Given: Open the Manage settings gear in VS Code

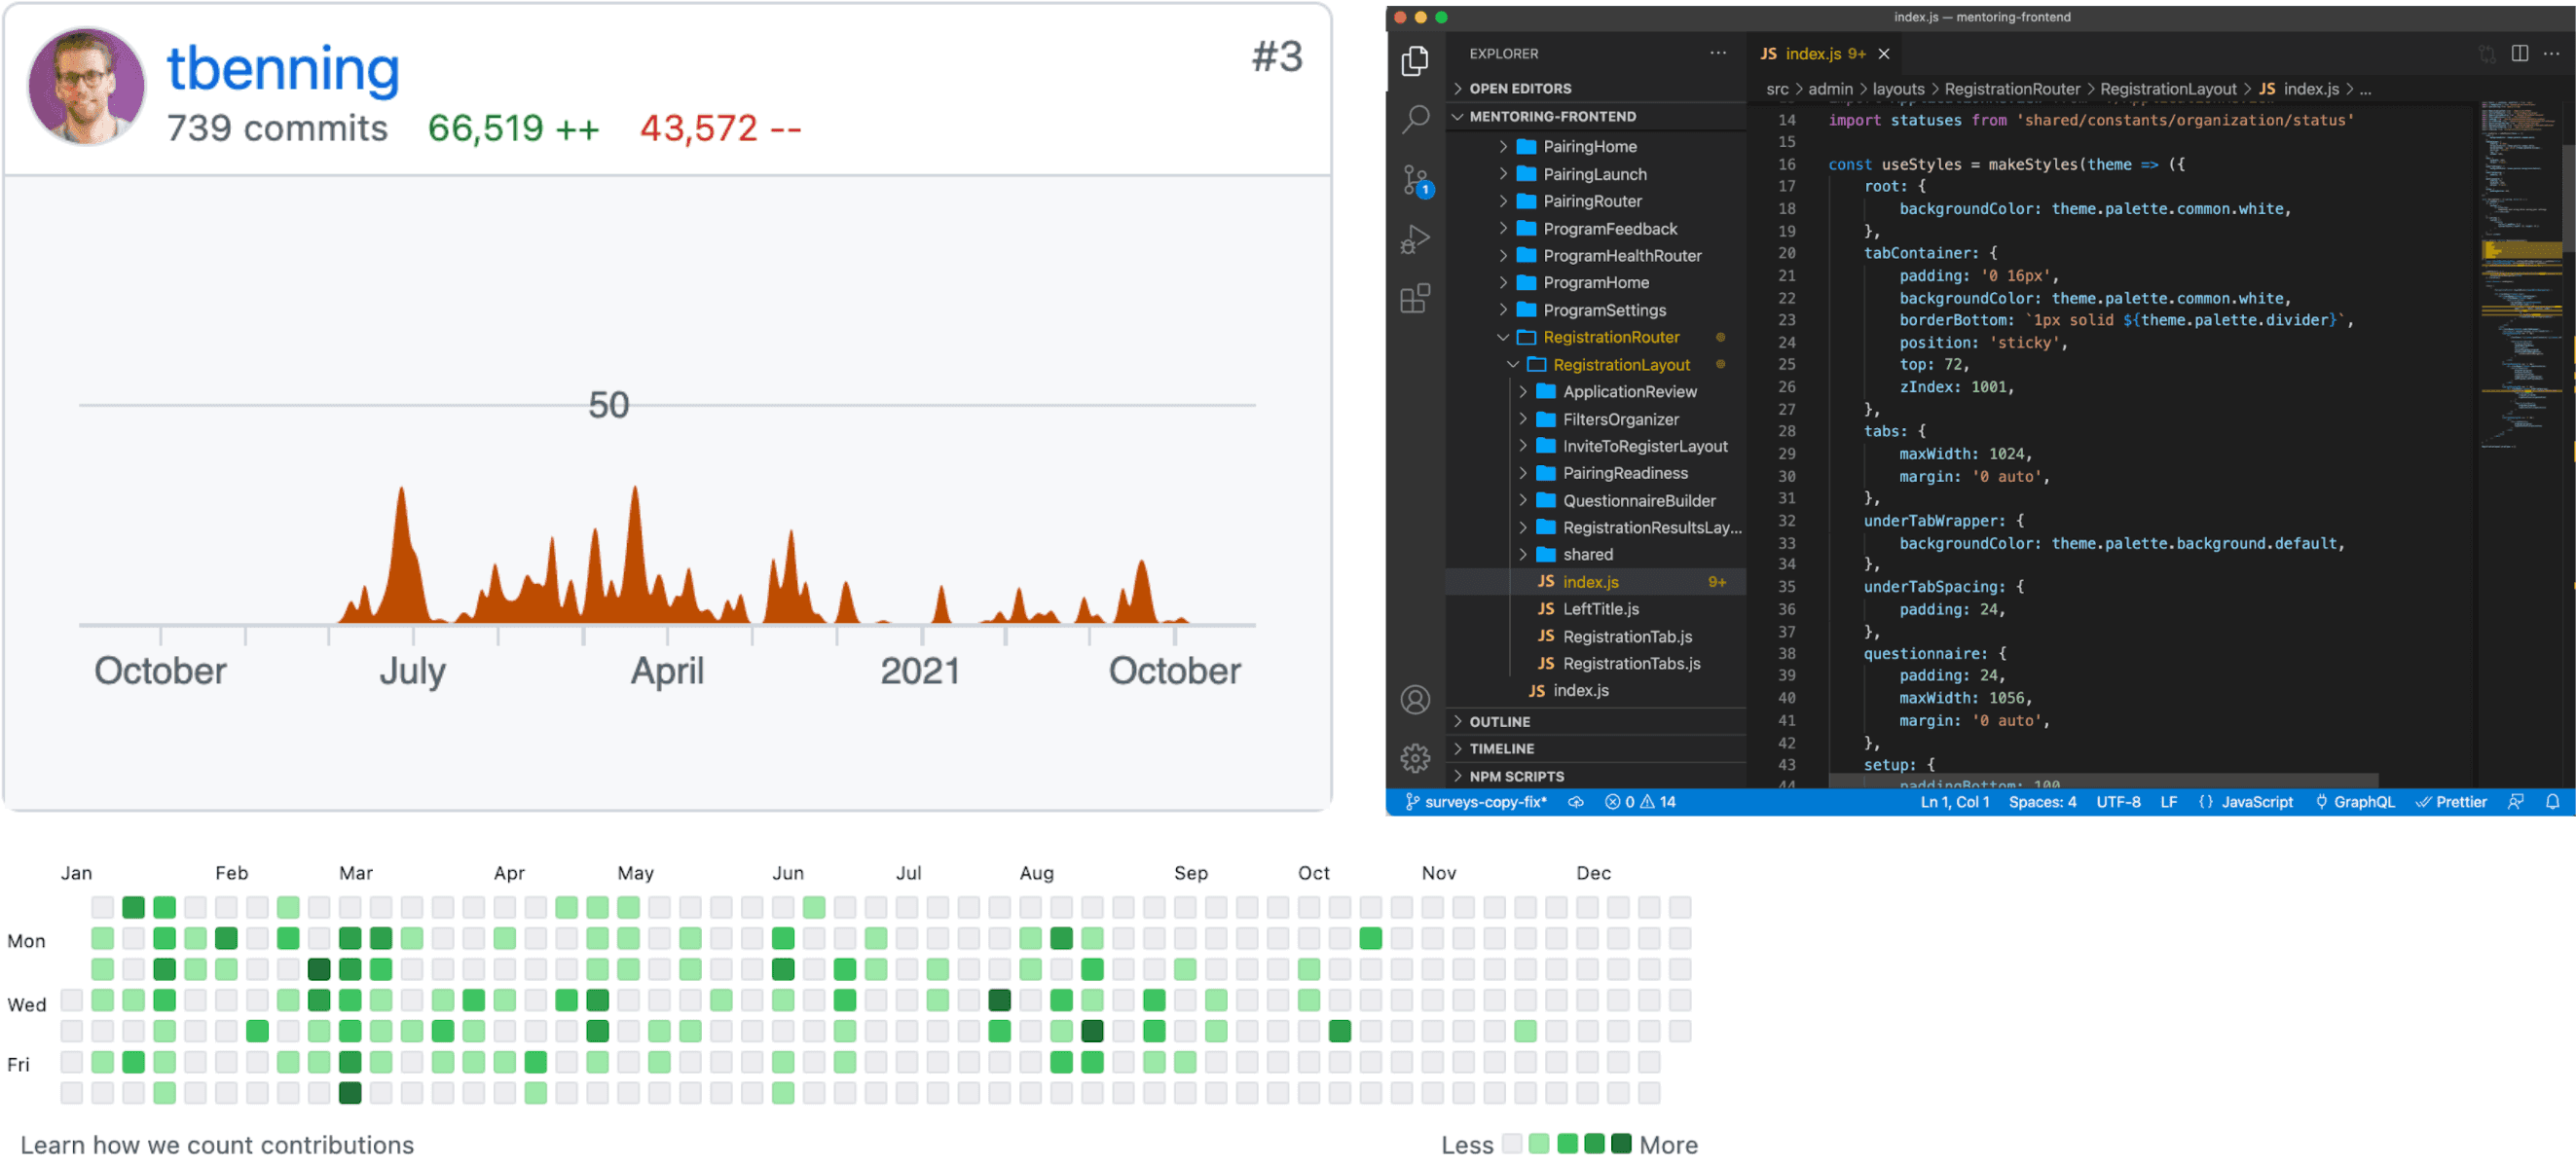Looking at the screenshot, I should pos(1416,758).
